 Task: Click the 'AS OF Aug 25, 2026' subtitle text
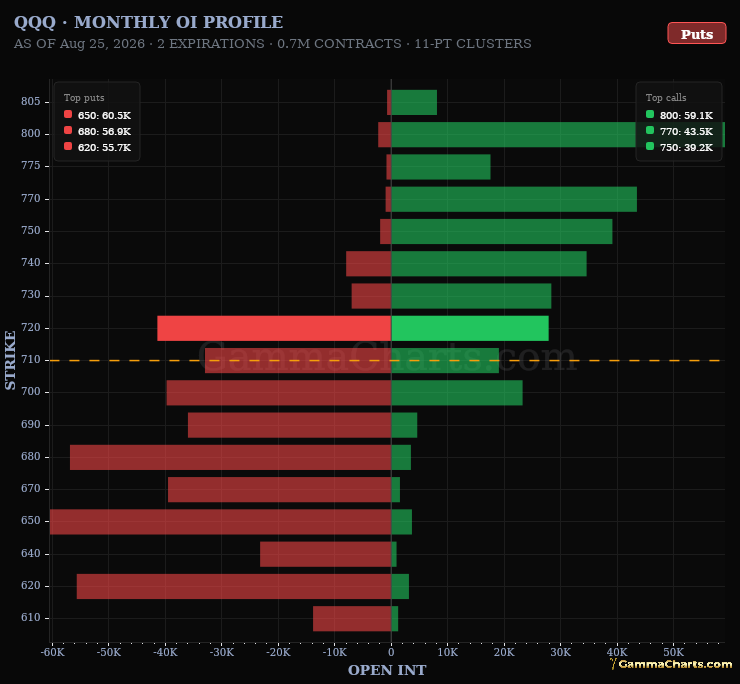79,43
